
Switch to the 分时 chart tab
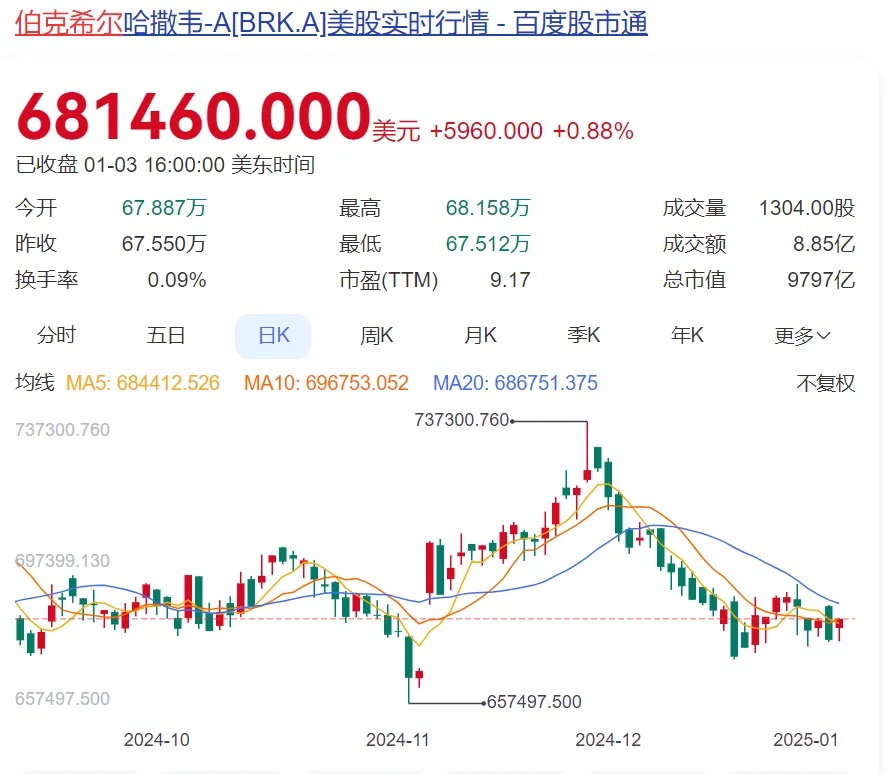coord(56,335)
